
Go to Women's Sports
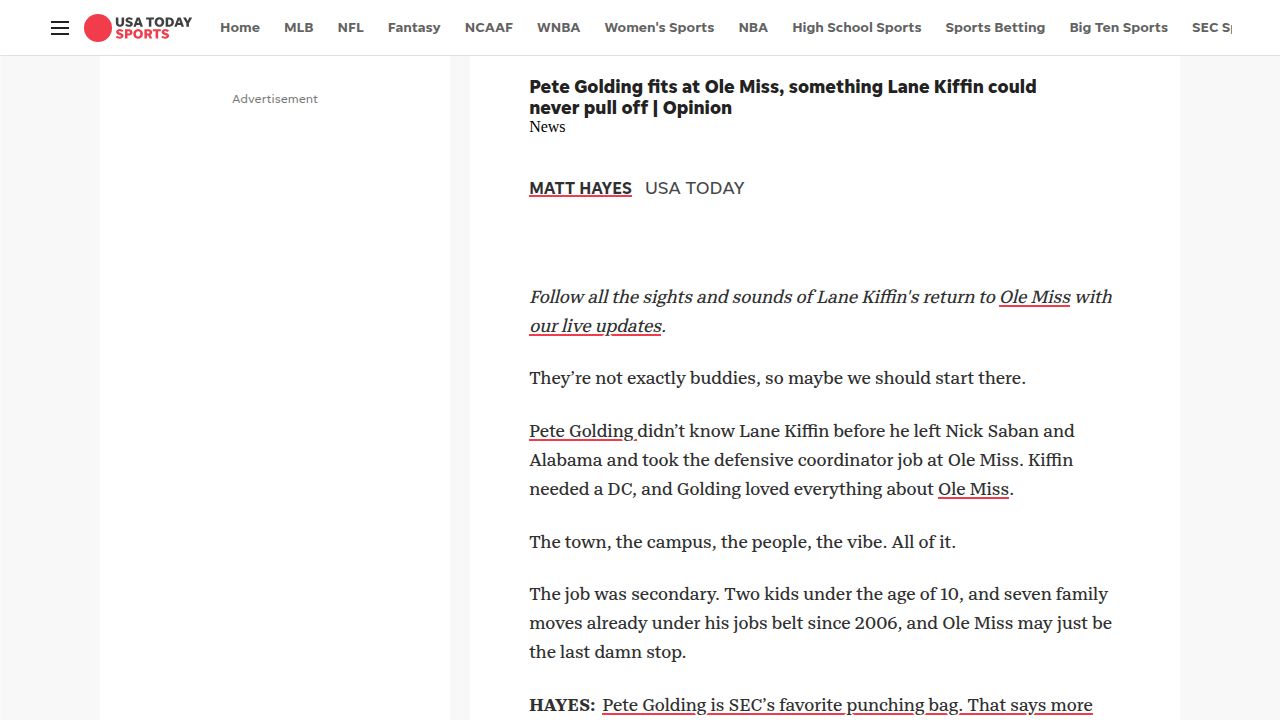pyautogui.click(x=659, y=28)
